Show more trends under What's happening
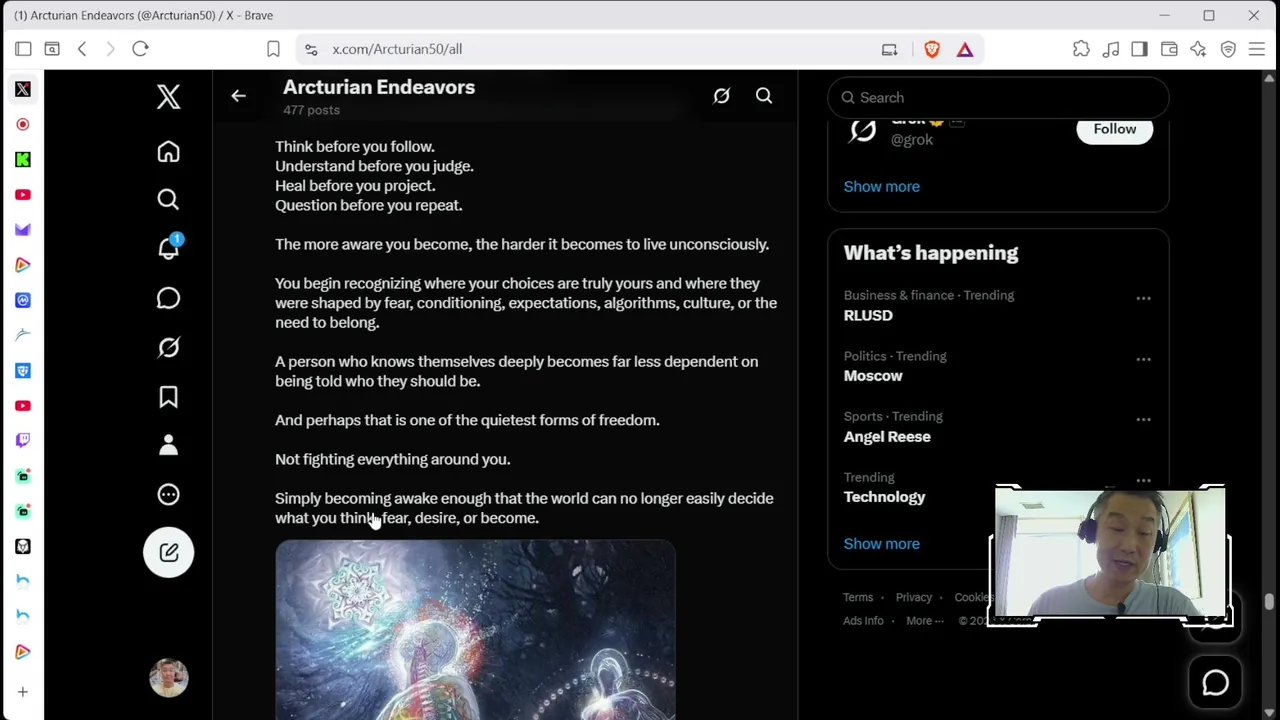This screenshot has height=720, width=1280. (881, 544)
